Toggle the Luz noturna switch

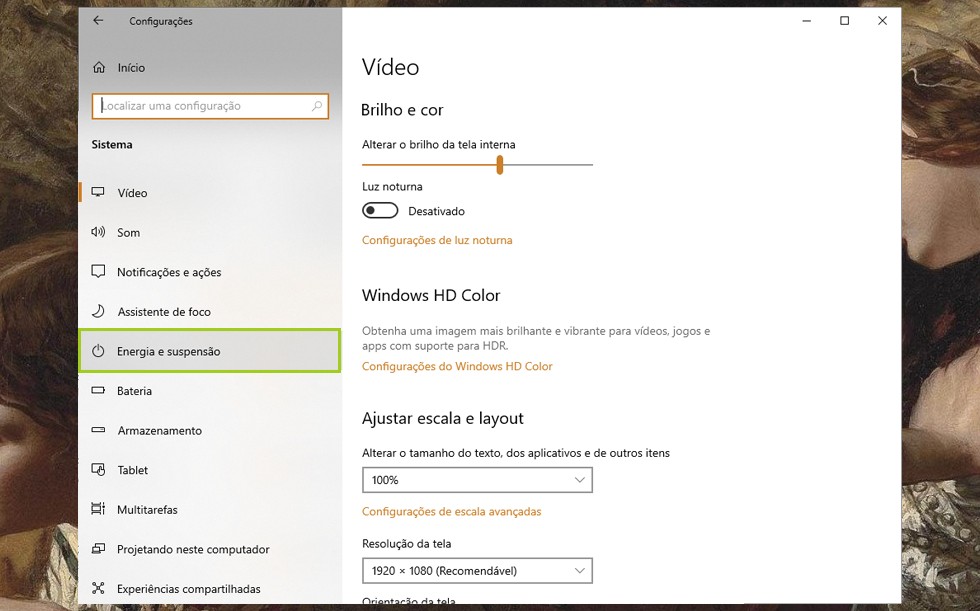[x=380, y=211]
